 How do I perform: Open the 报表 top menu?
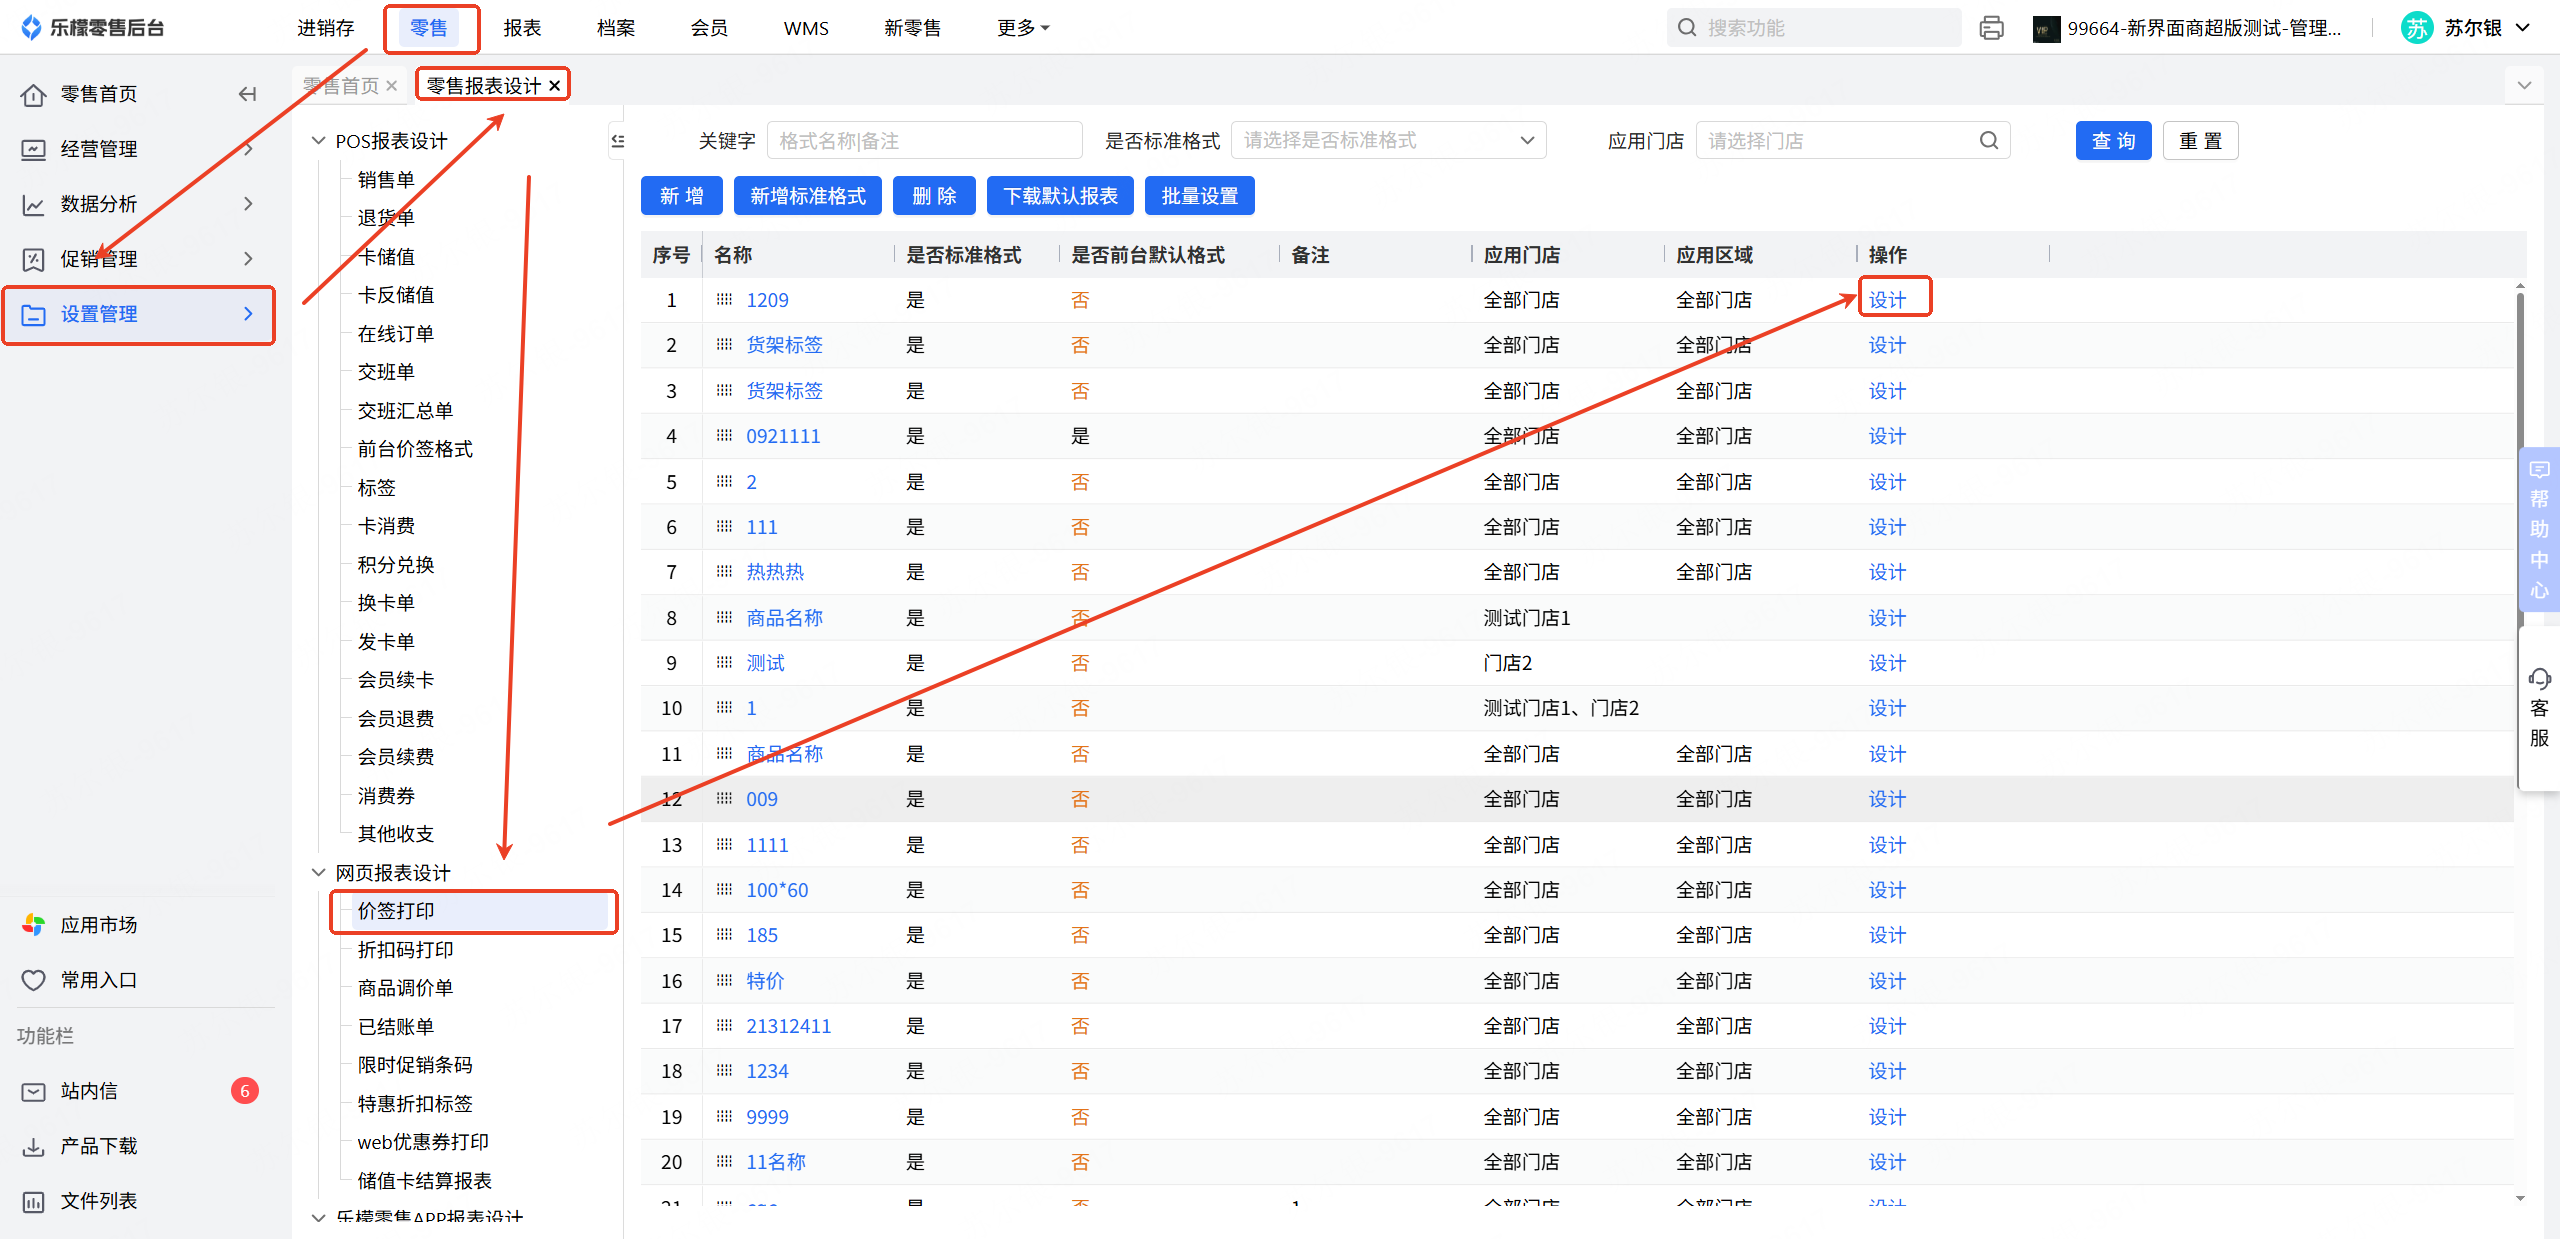pyautogui.click(x=522, y=28)
